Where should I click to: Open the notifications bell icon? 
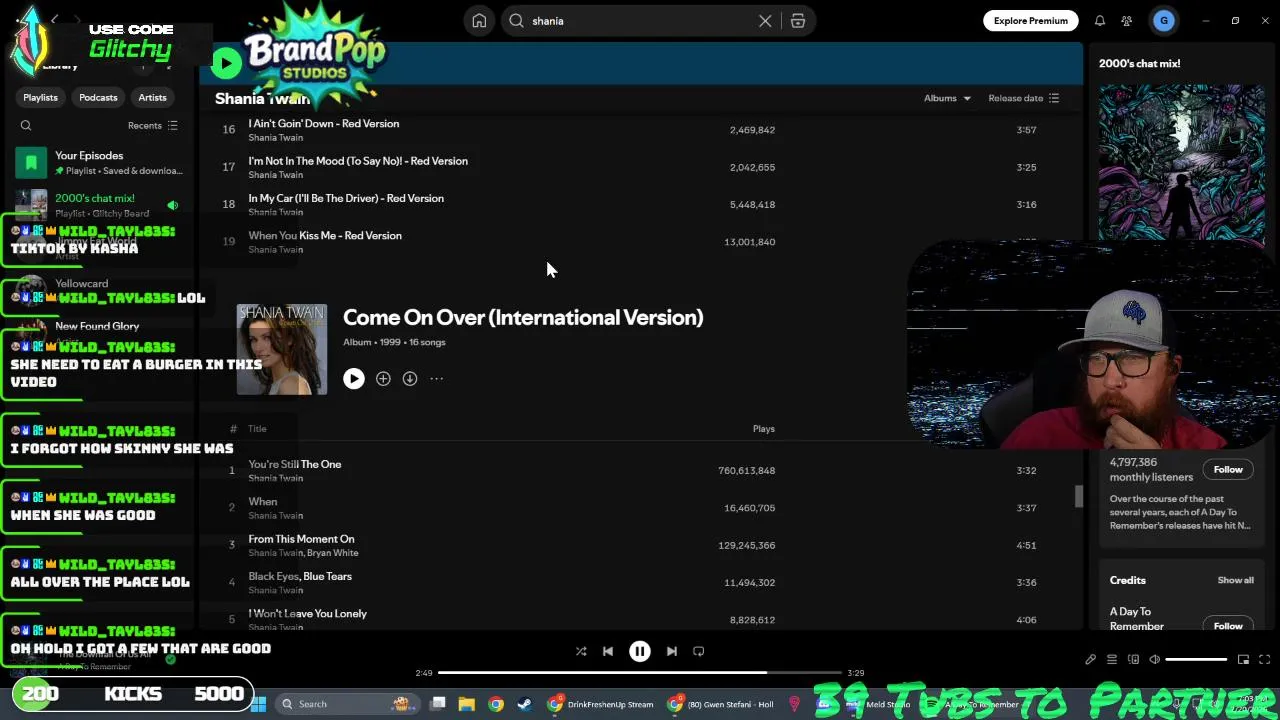[1100, 21]
